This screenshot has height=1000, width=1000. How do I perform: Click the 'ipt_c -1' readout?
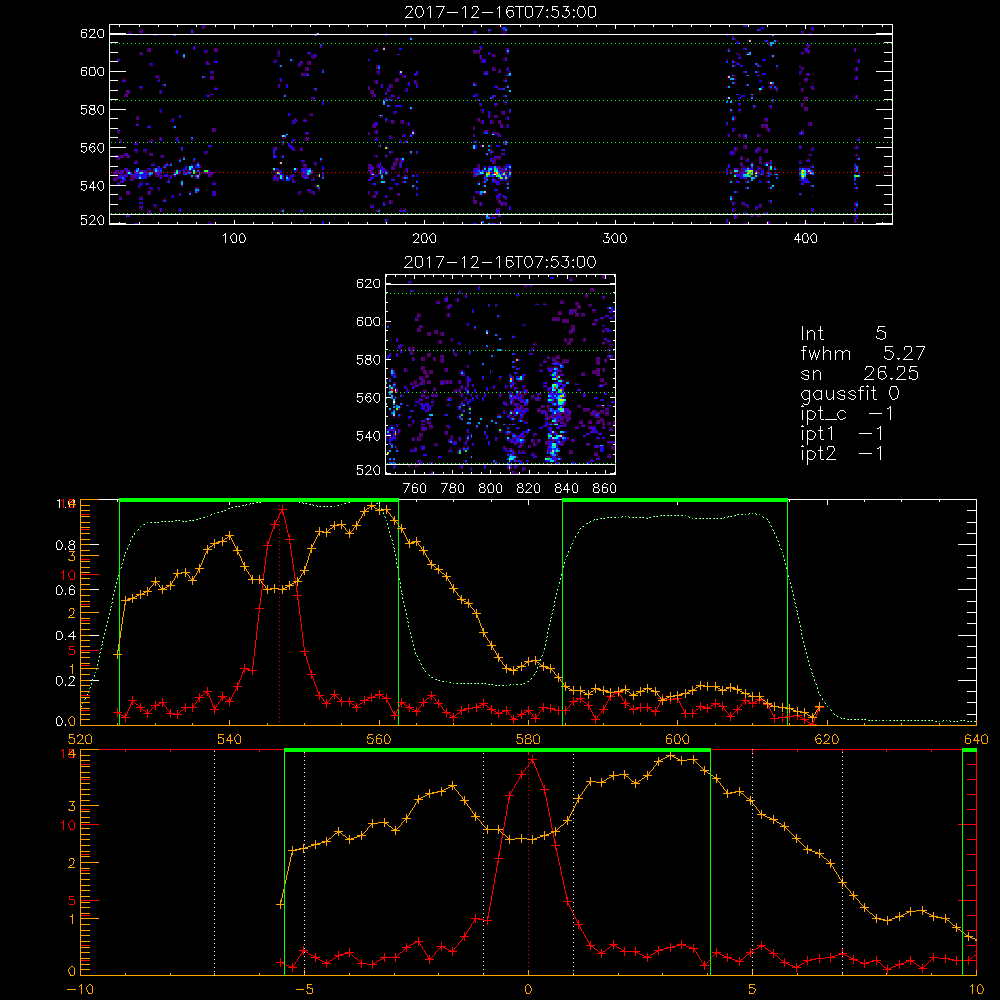click(x=847, y=414)
